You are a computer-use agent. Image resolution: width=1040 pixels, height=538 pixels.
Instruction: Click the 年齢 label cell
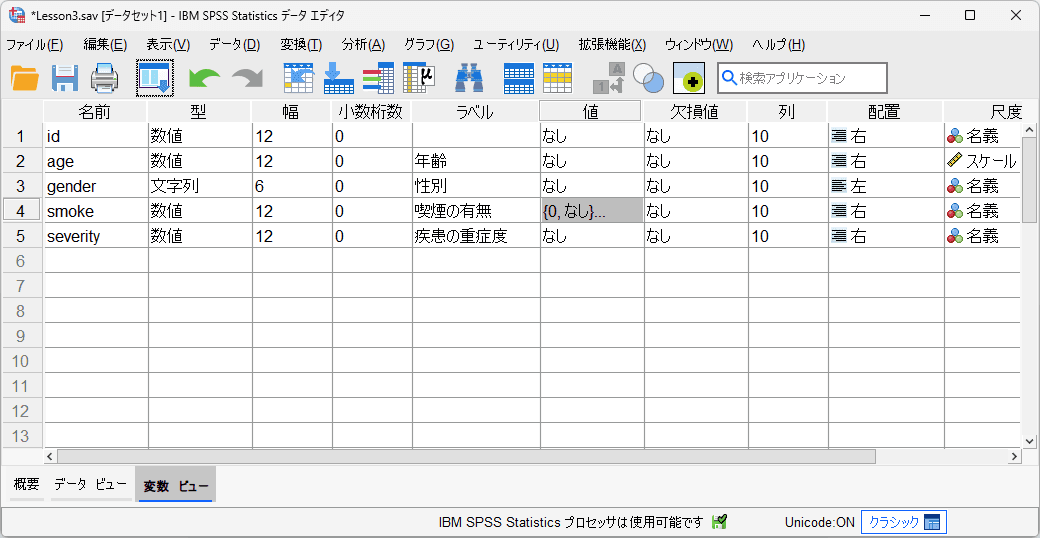click(476, 161)
